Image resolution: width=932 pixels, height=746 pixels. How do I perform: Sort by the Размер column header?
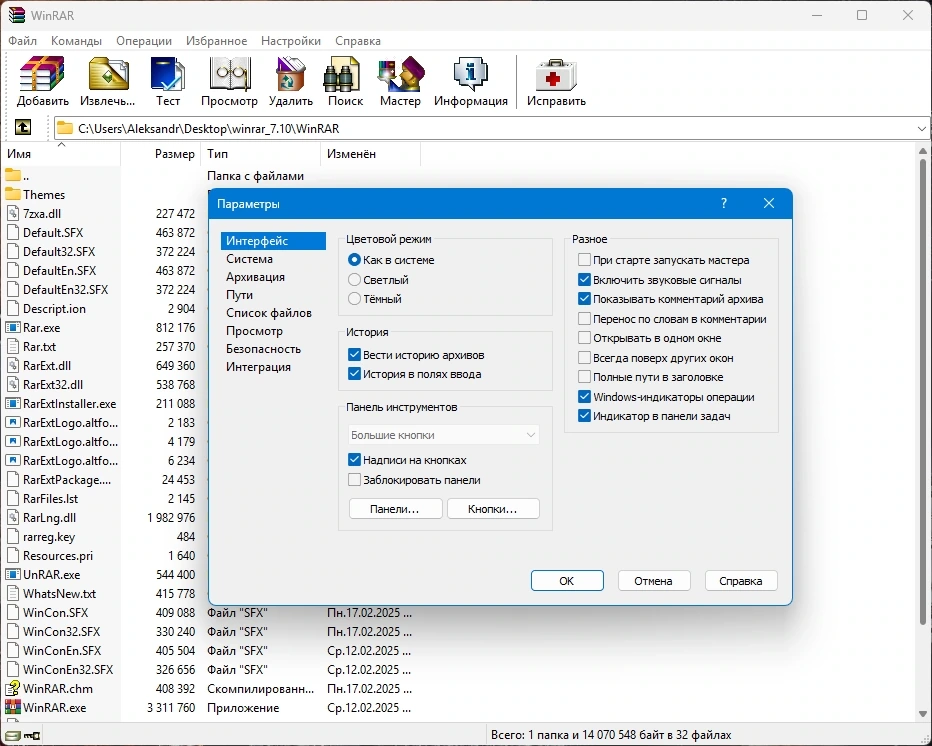click(161, 154)
